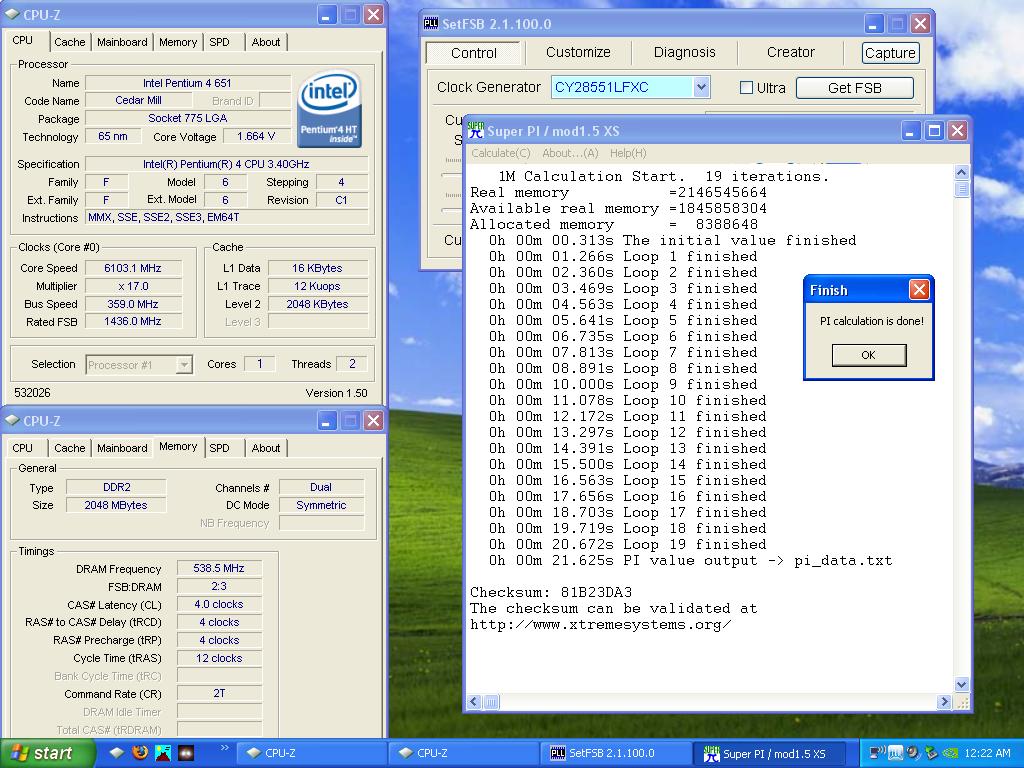This screenshot has width=1024, height=768.
Task: Open Processor #1 selection dropdown
Action: (x=139, y=364)
